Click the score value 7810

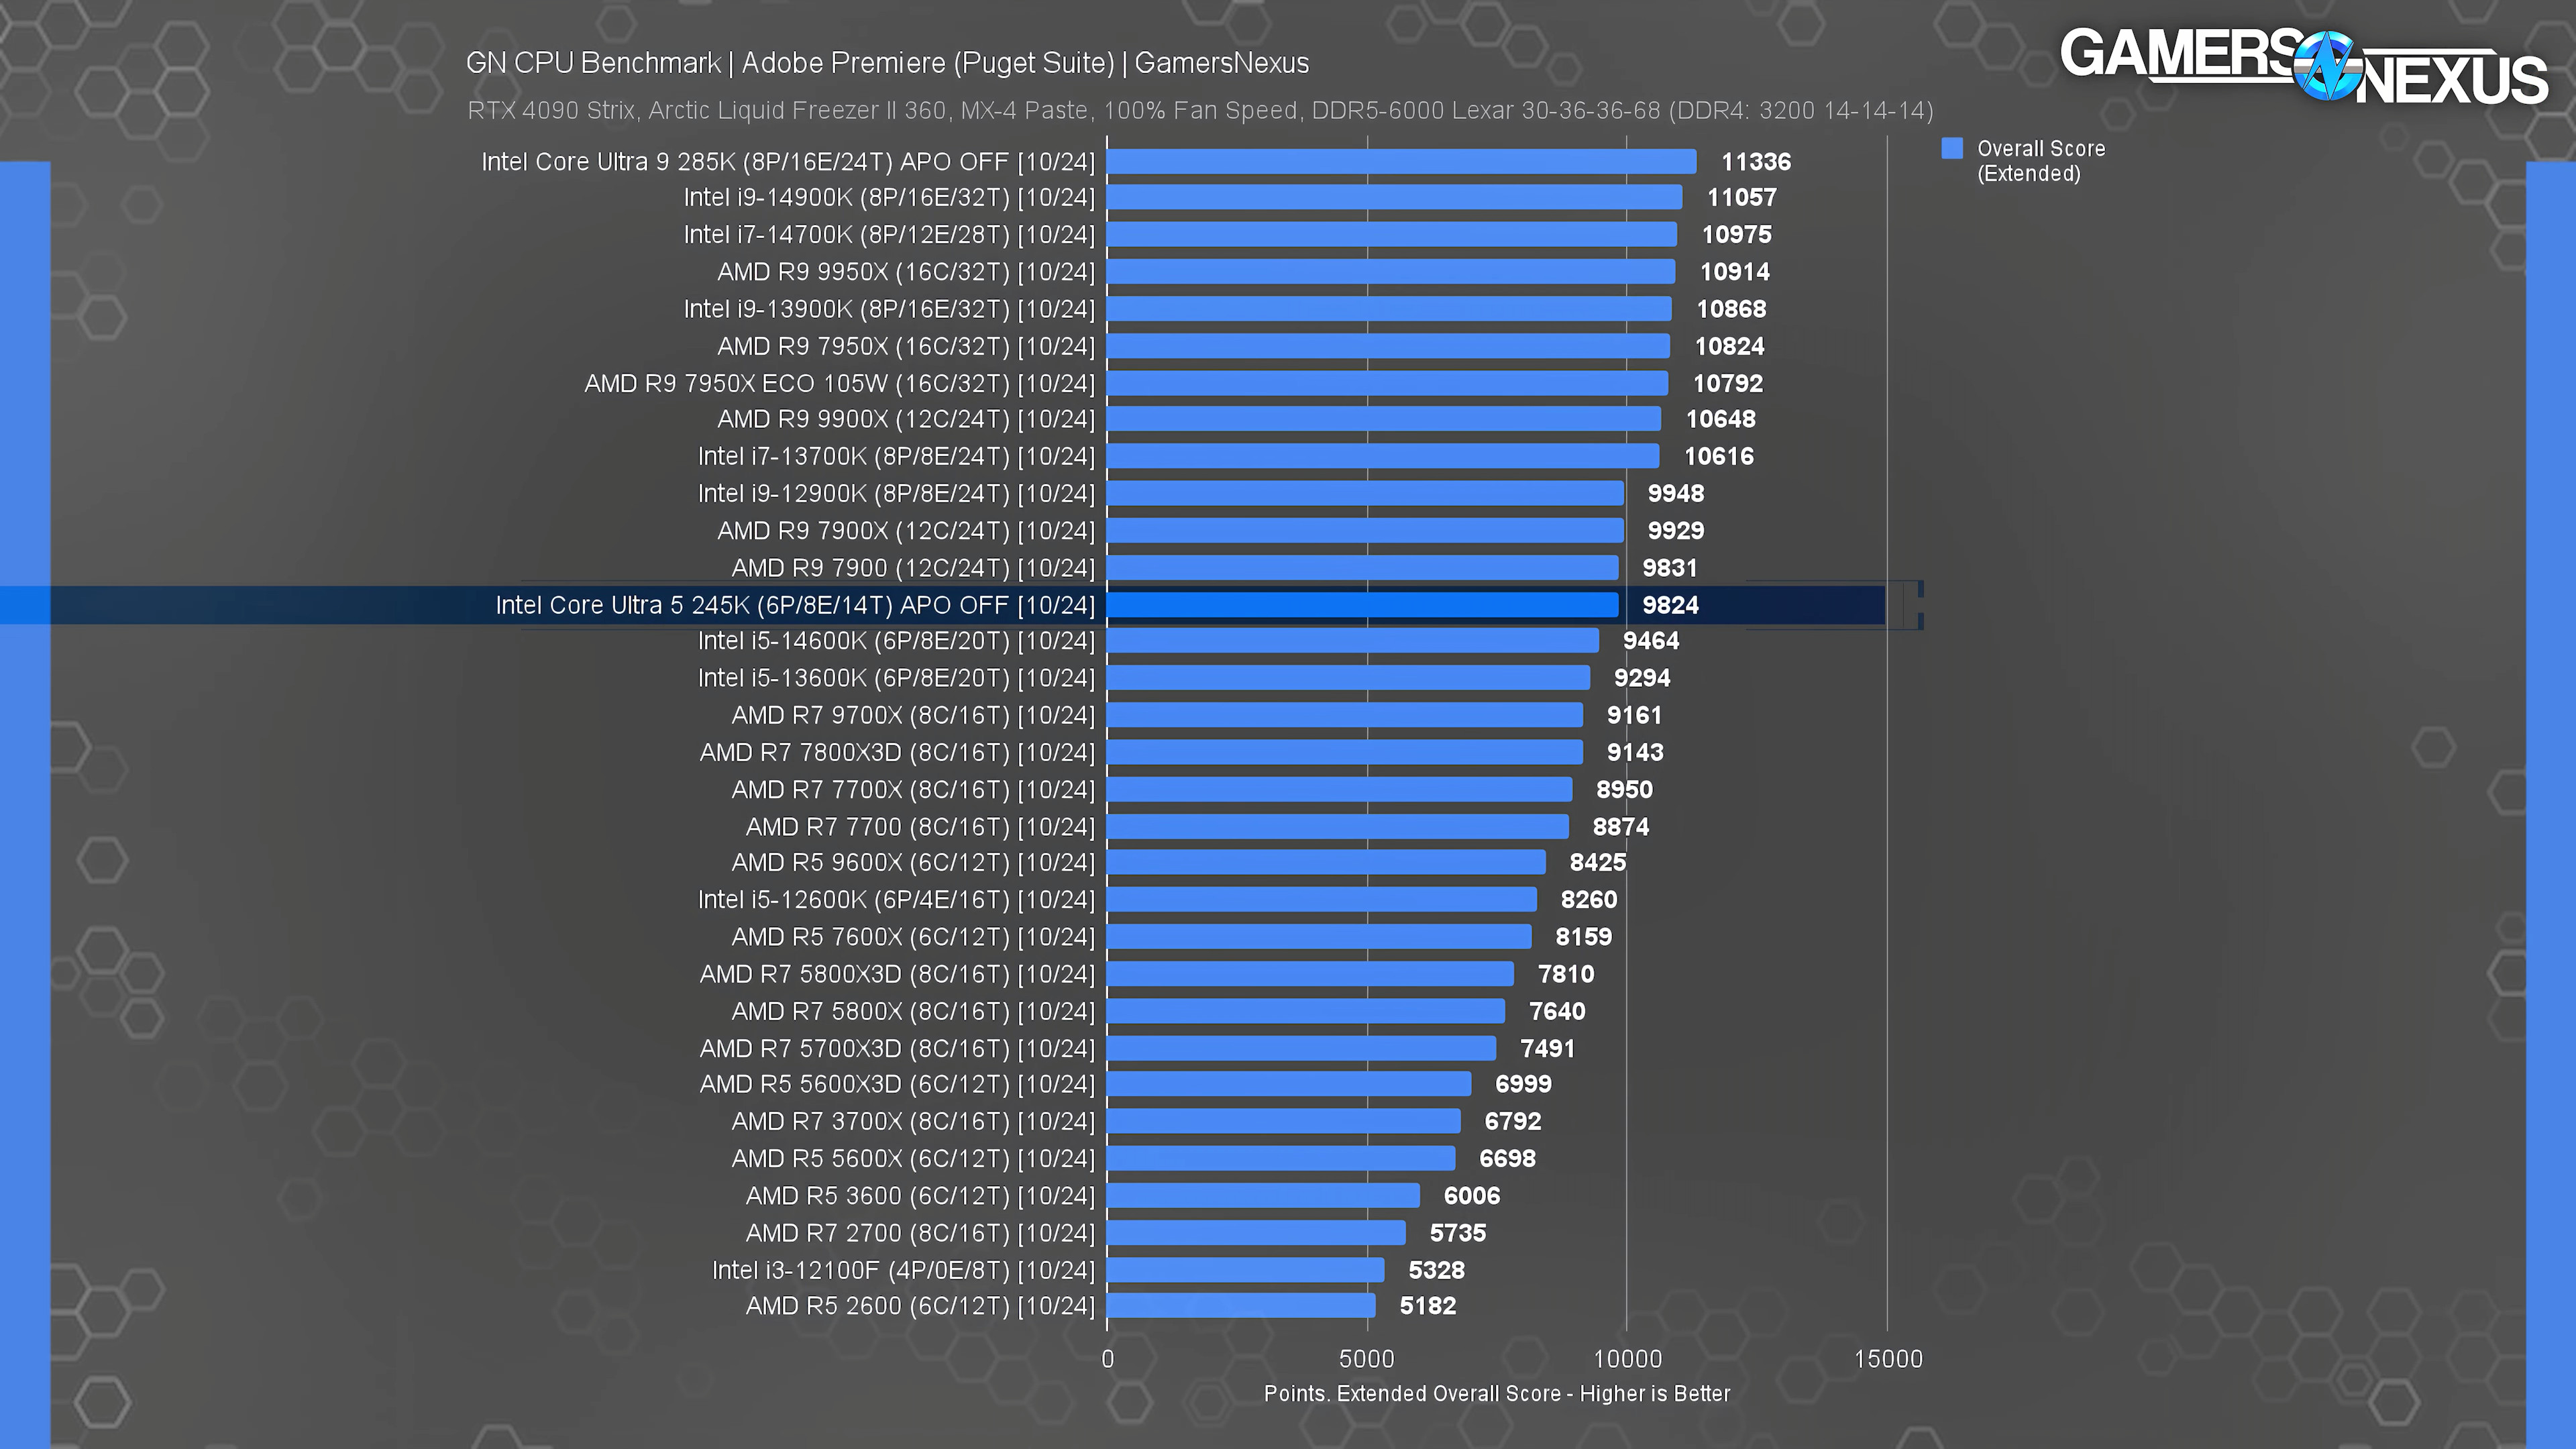[x=1566, y=974]
